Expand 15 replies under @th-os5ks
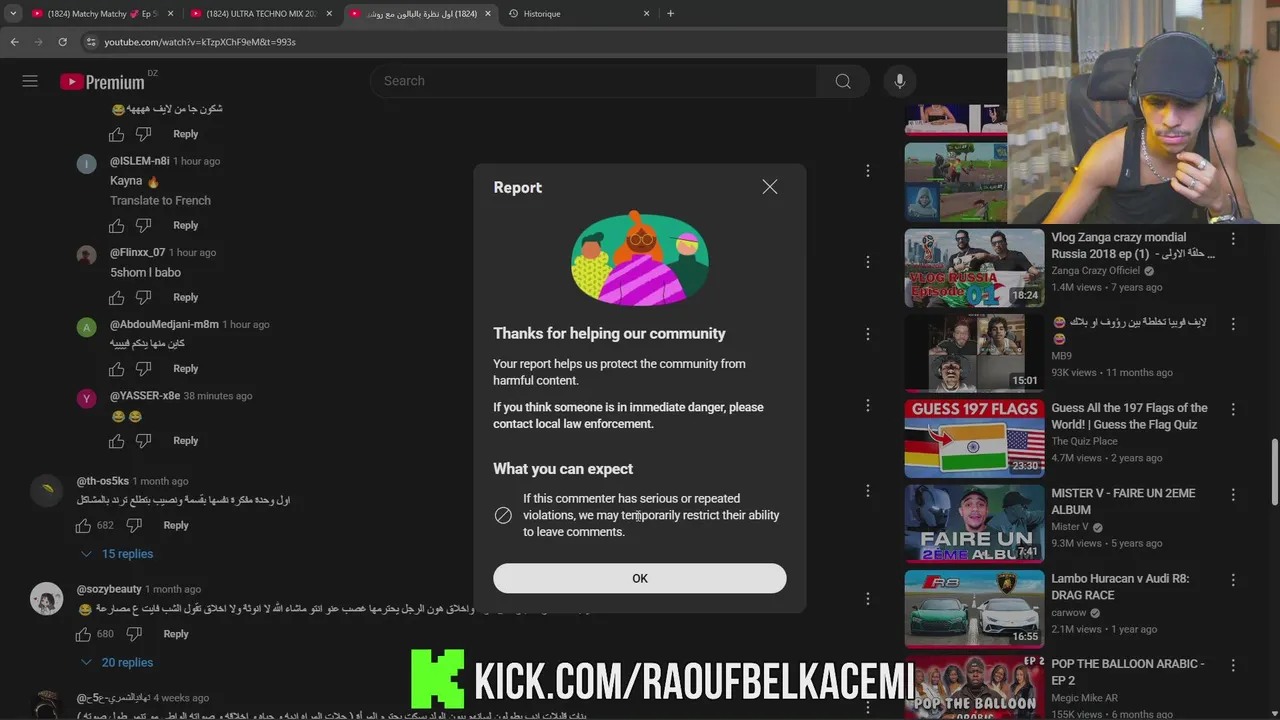Image resolution: width=1280 pixels, height=720 pixels. click(x=116, y=554)
